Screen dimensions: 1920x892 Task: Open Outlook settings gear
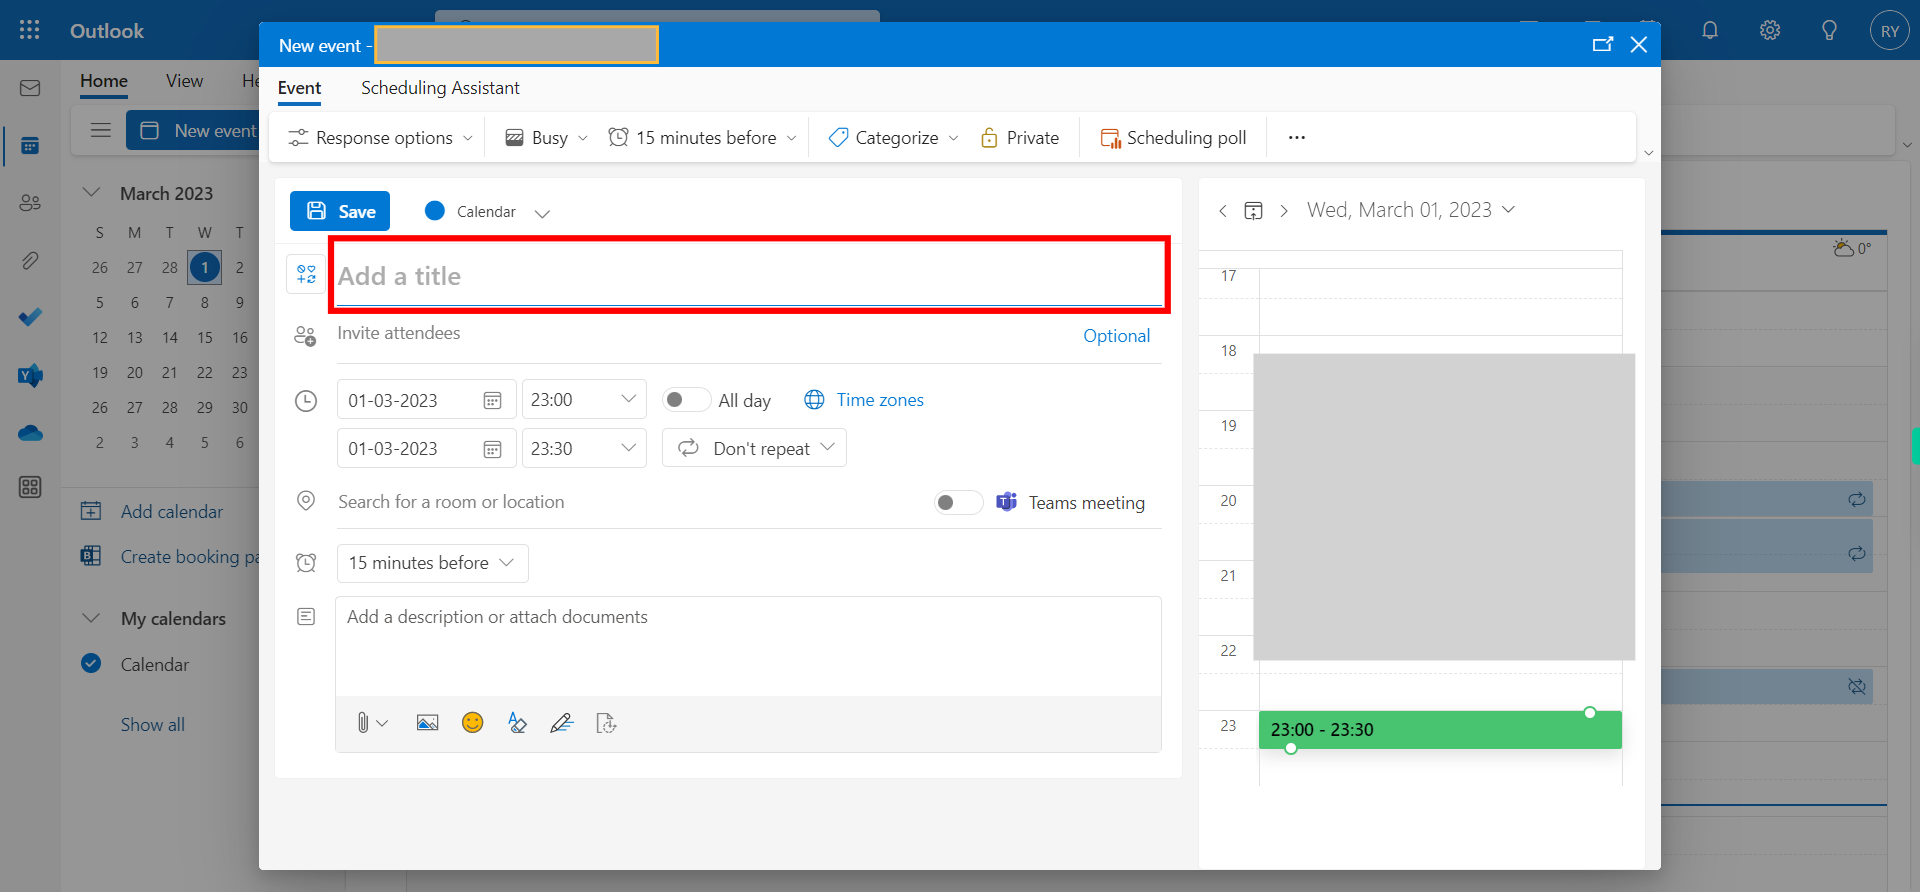point(1770,30)
